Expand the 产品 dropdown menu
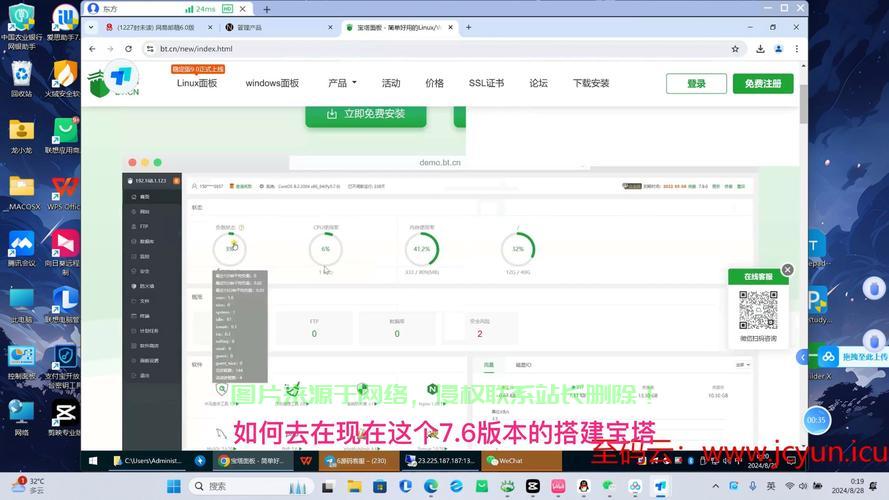The image size is (889, 500). 342,83
